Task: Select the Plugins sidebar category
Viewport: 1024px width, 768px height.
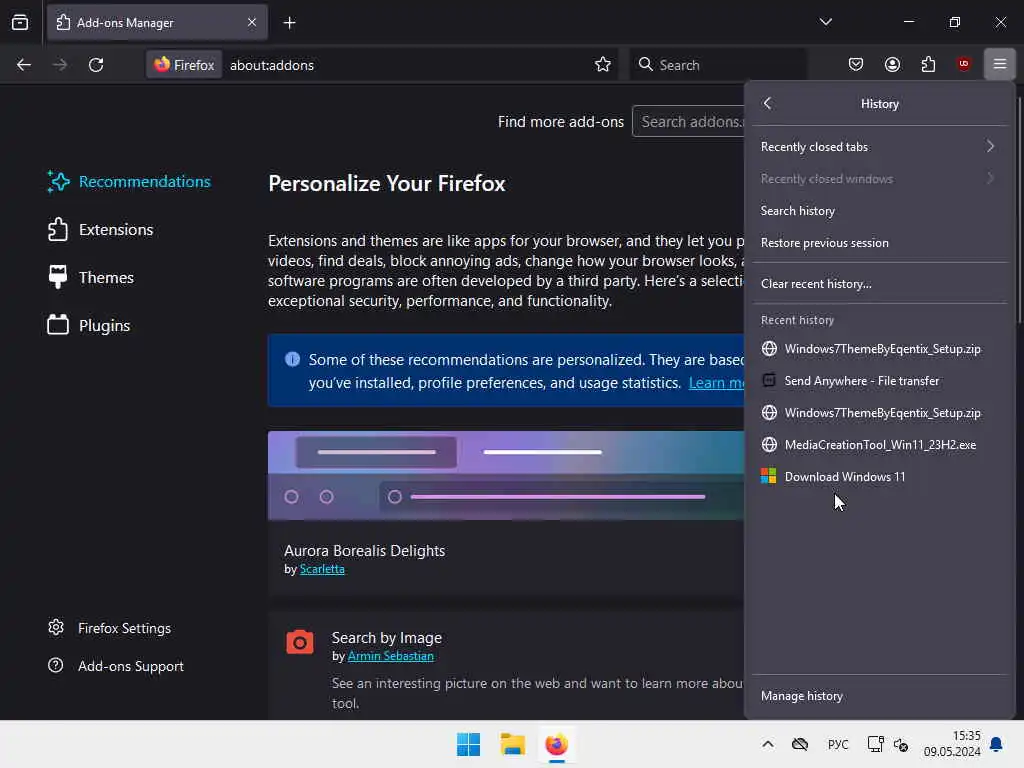Action: [89, 325]
